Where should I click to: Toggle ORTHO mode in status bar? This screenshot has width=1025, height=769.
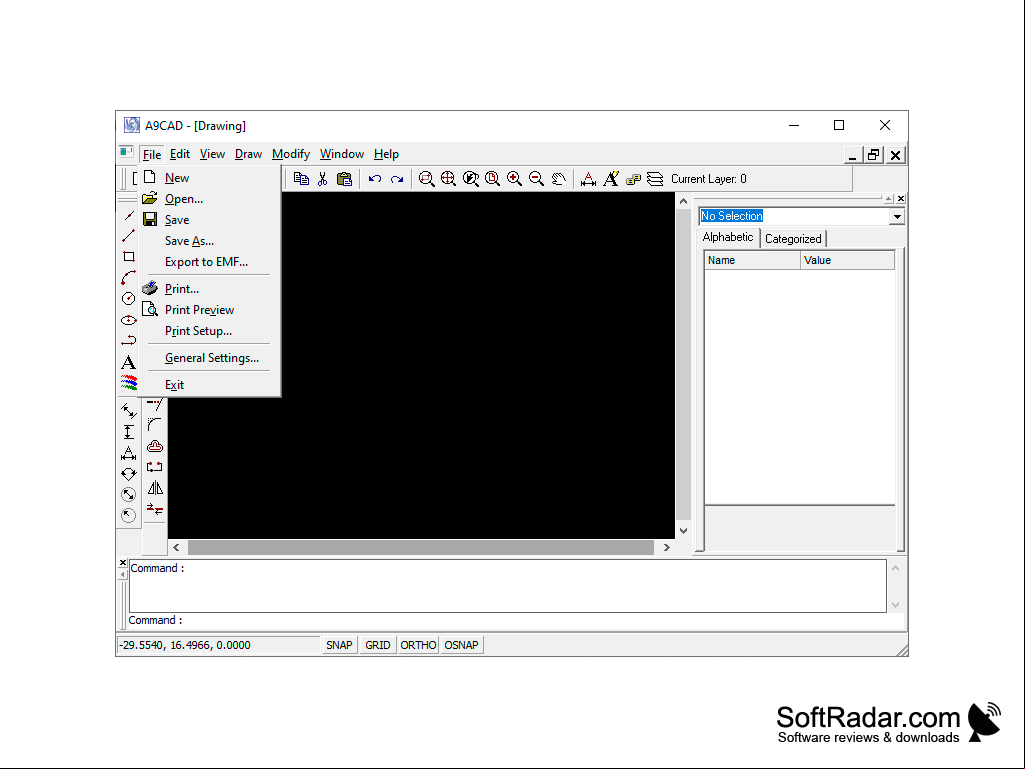[x=418, y=645]
